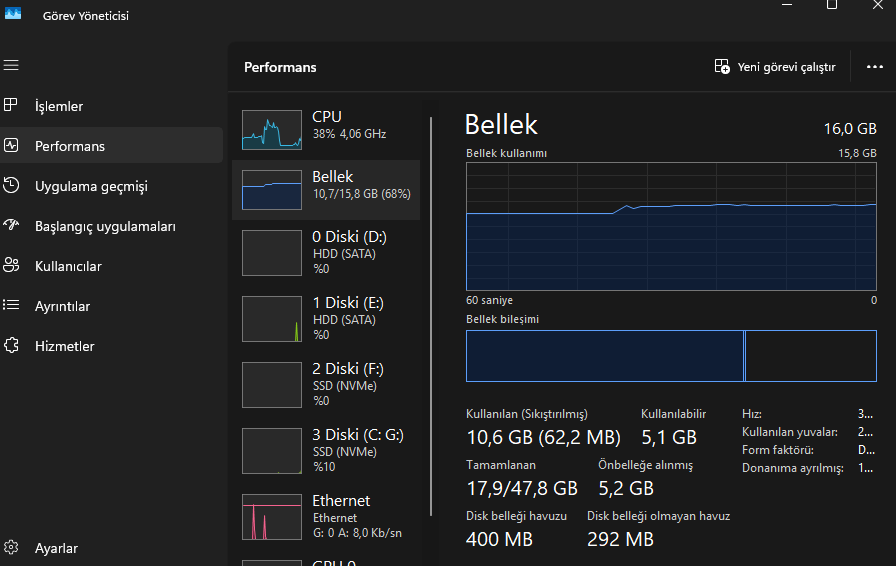Select the Ethernet graph thumbnail
Screen dimensions: 896x566
pyautogui.click(x=271, y=517)
